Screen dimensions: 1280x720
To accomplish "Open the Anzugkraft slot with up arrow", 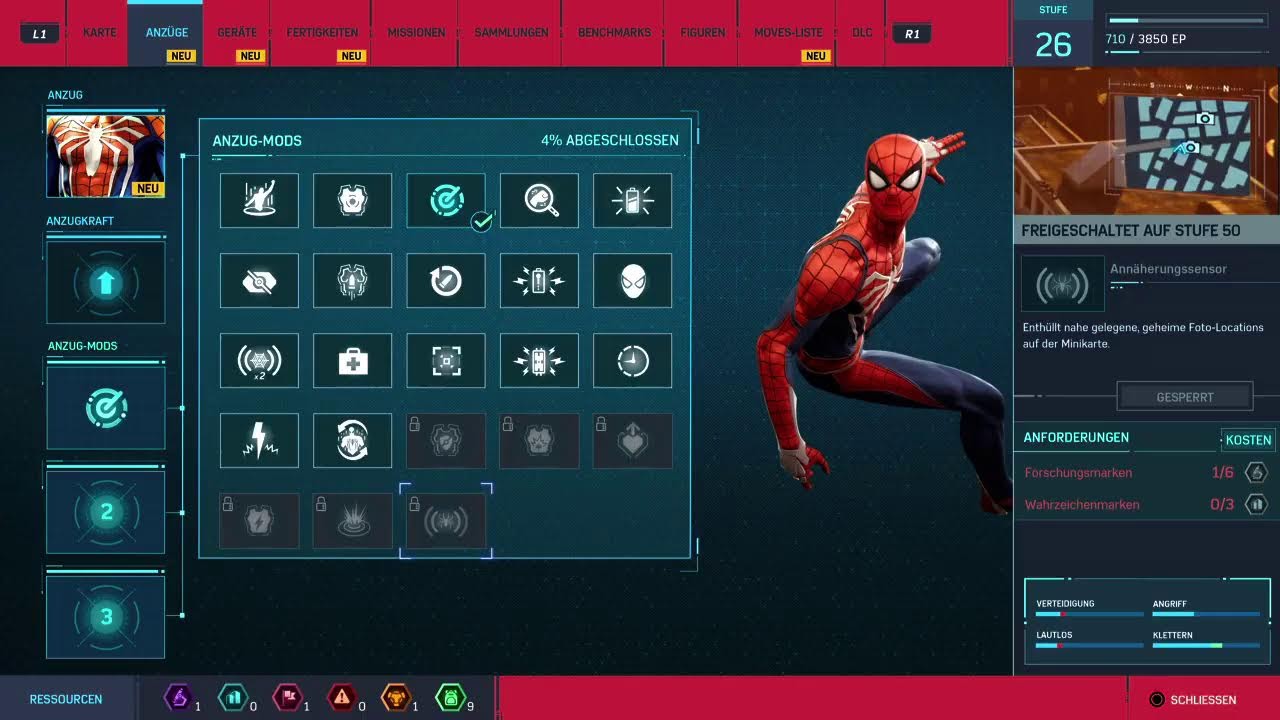I will pos(106,283).
